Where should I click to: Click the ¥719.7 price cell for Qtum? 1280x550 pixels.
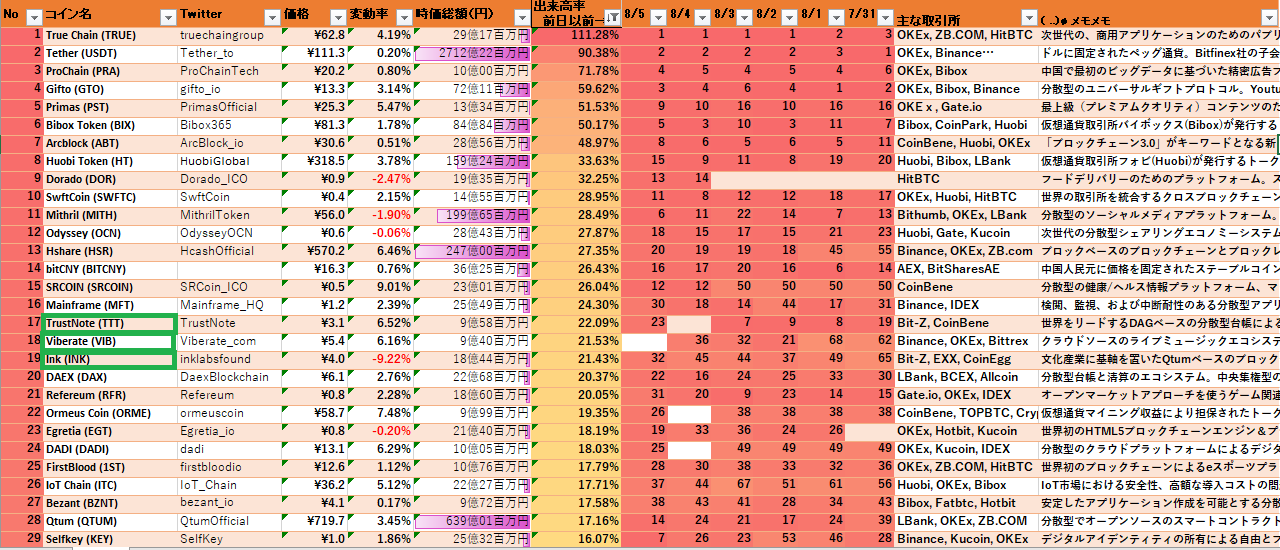point(314,521)
